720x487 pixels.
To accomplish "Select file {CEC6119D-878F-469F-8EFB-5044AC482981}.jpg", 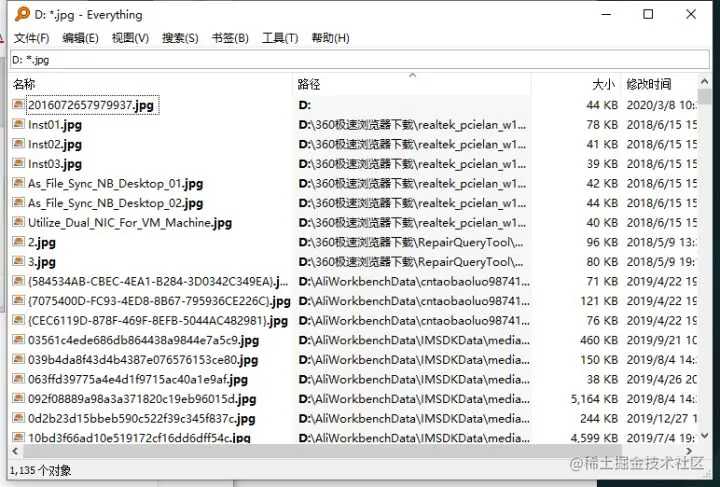I will [x=158, y=321].
